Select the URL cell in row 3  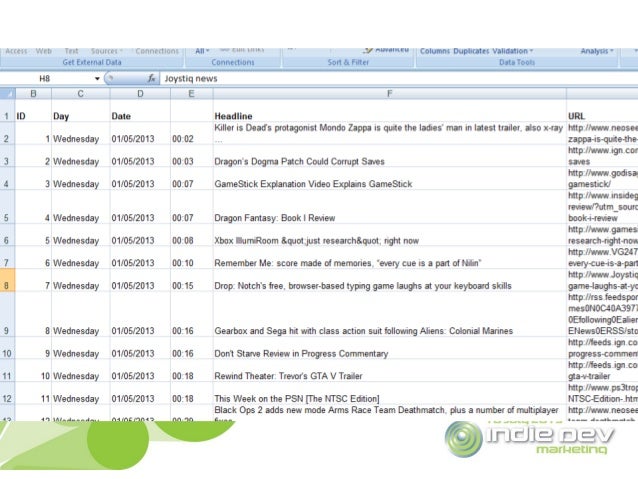(x=602, y=156)
